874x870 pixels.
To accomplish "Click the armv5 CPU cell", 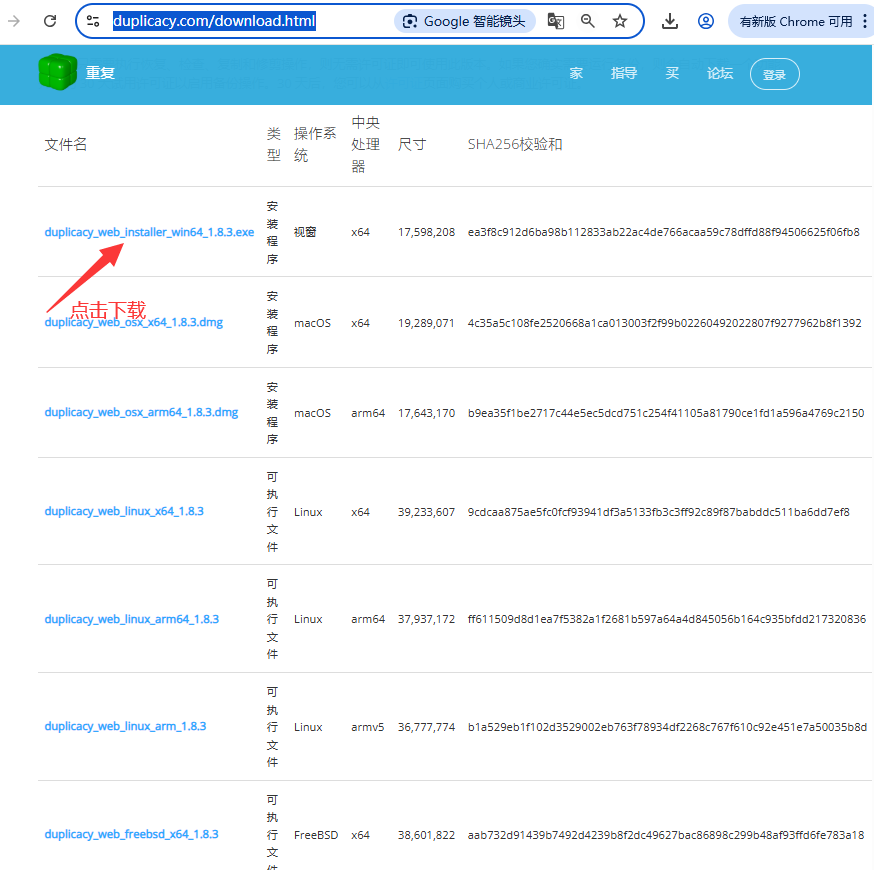I will coord(367,727).
